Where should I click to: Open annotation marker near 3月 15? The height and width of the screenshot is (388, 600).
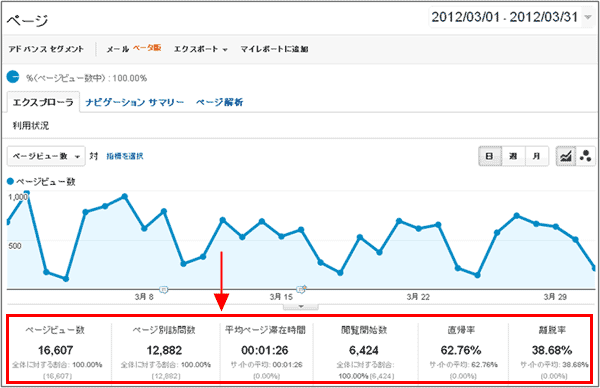(x=302, y=290)
